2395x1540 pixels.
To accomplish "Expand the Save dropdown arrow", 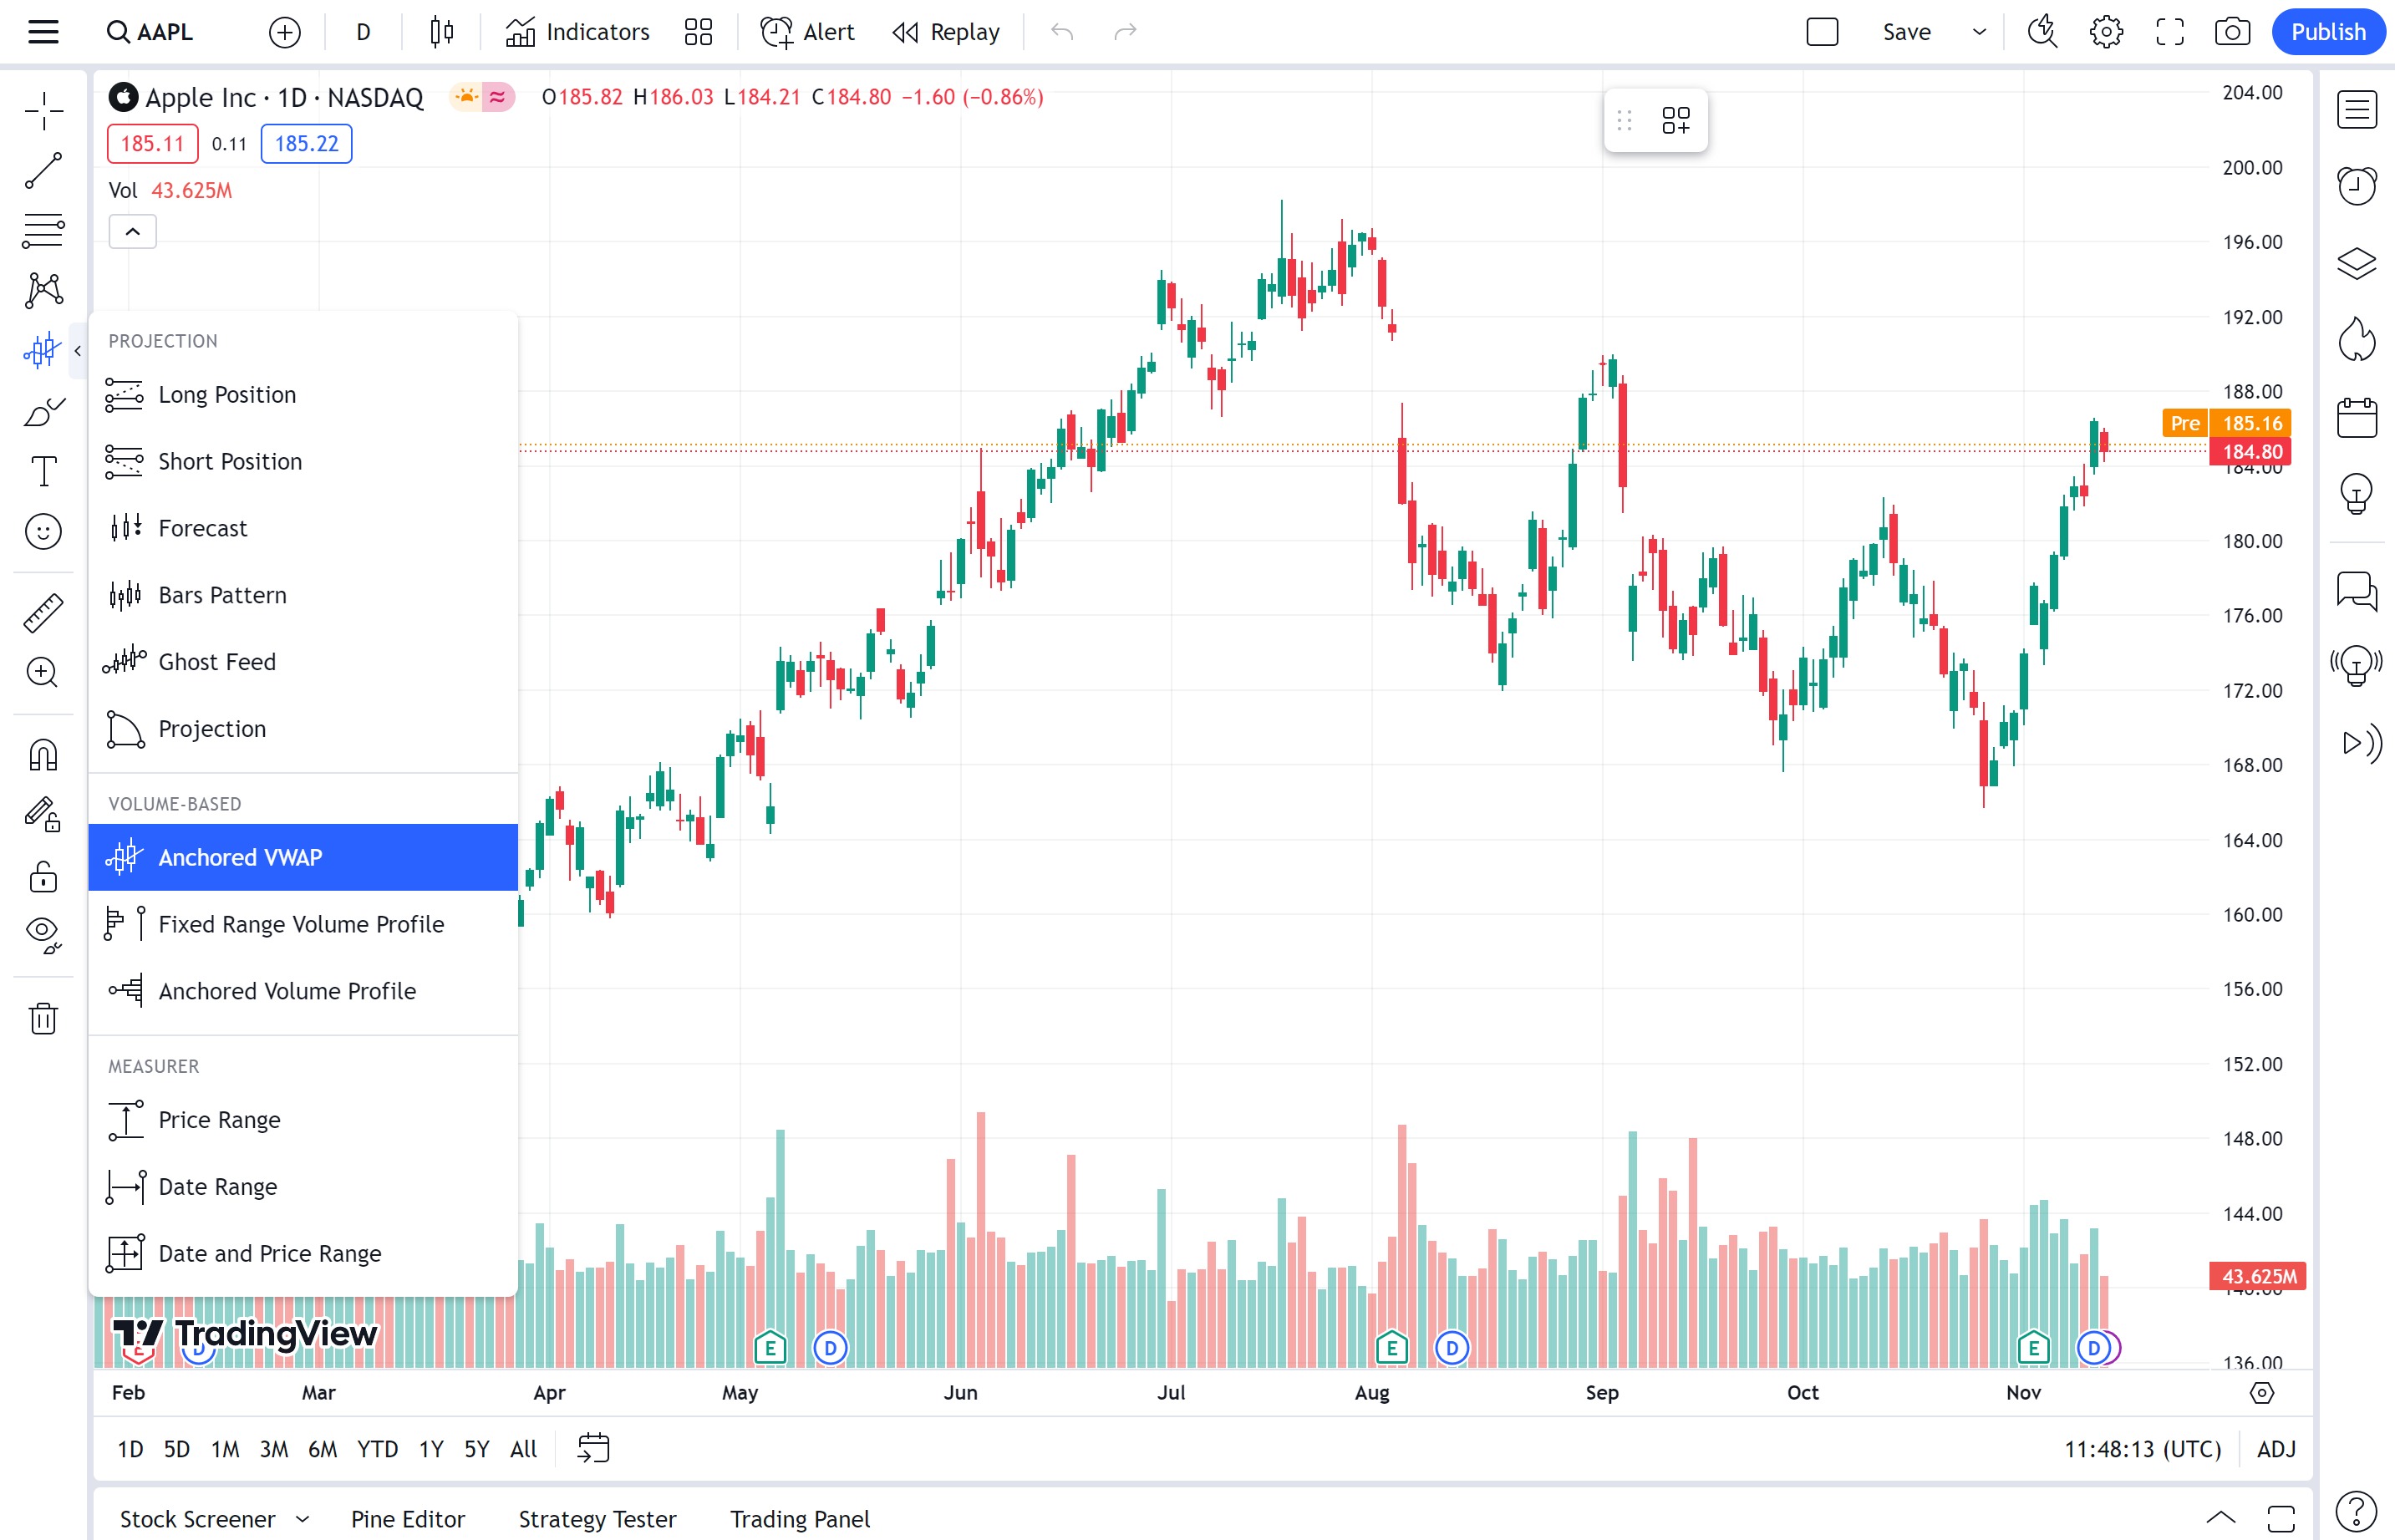I will pos(1978,32).
